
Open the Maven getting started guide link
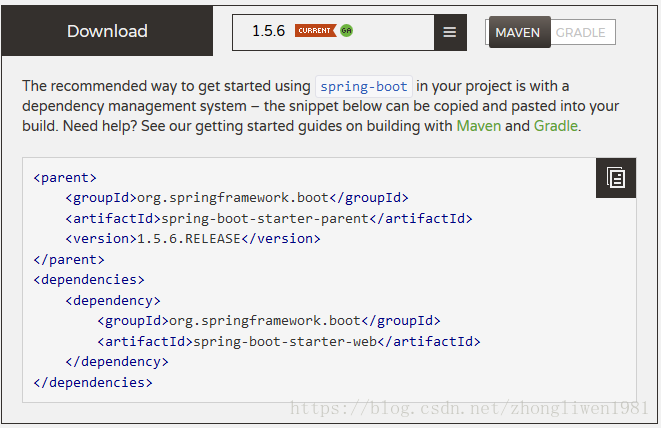[478, 126]
